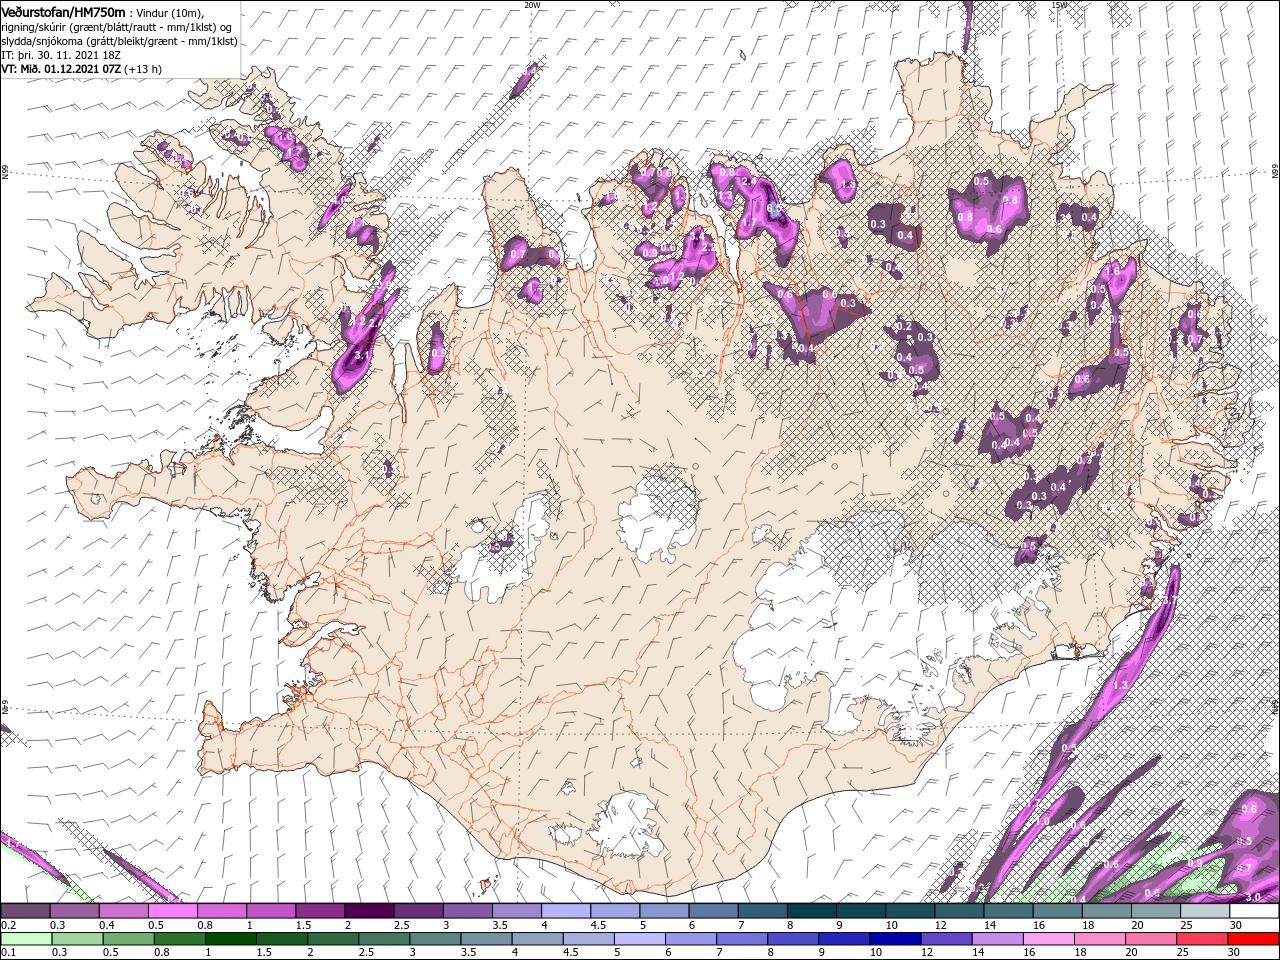Screen dimensions: 1280x960
Task: Pick the light grey top-row swatch starting at 25
Action: [x=1205, y=911]
